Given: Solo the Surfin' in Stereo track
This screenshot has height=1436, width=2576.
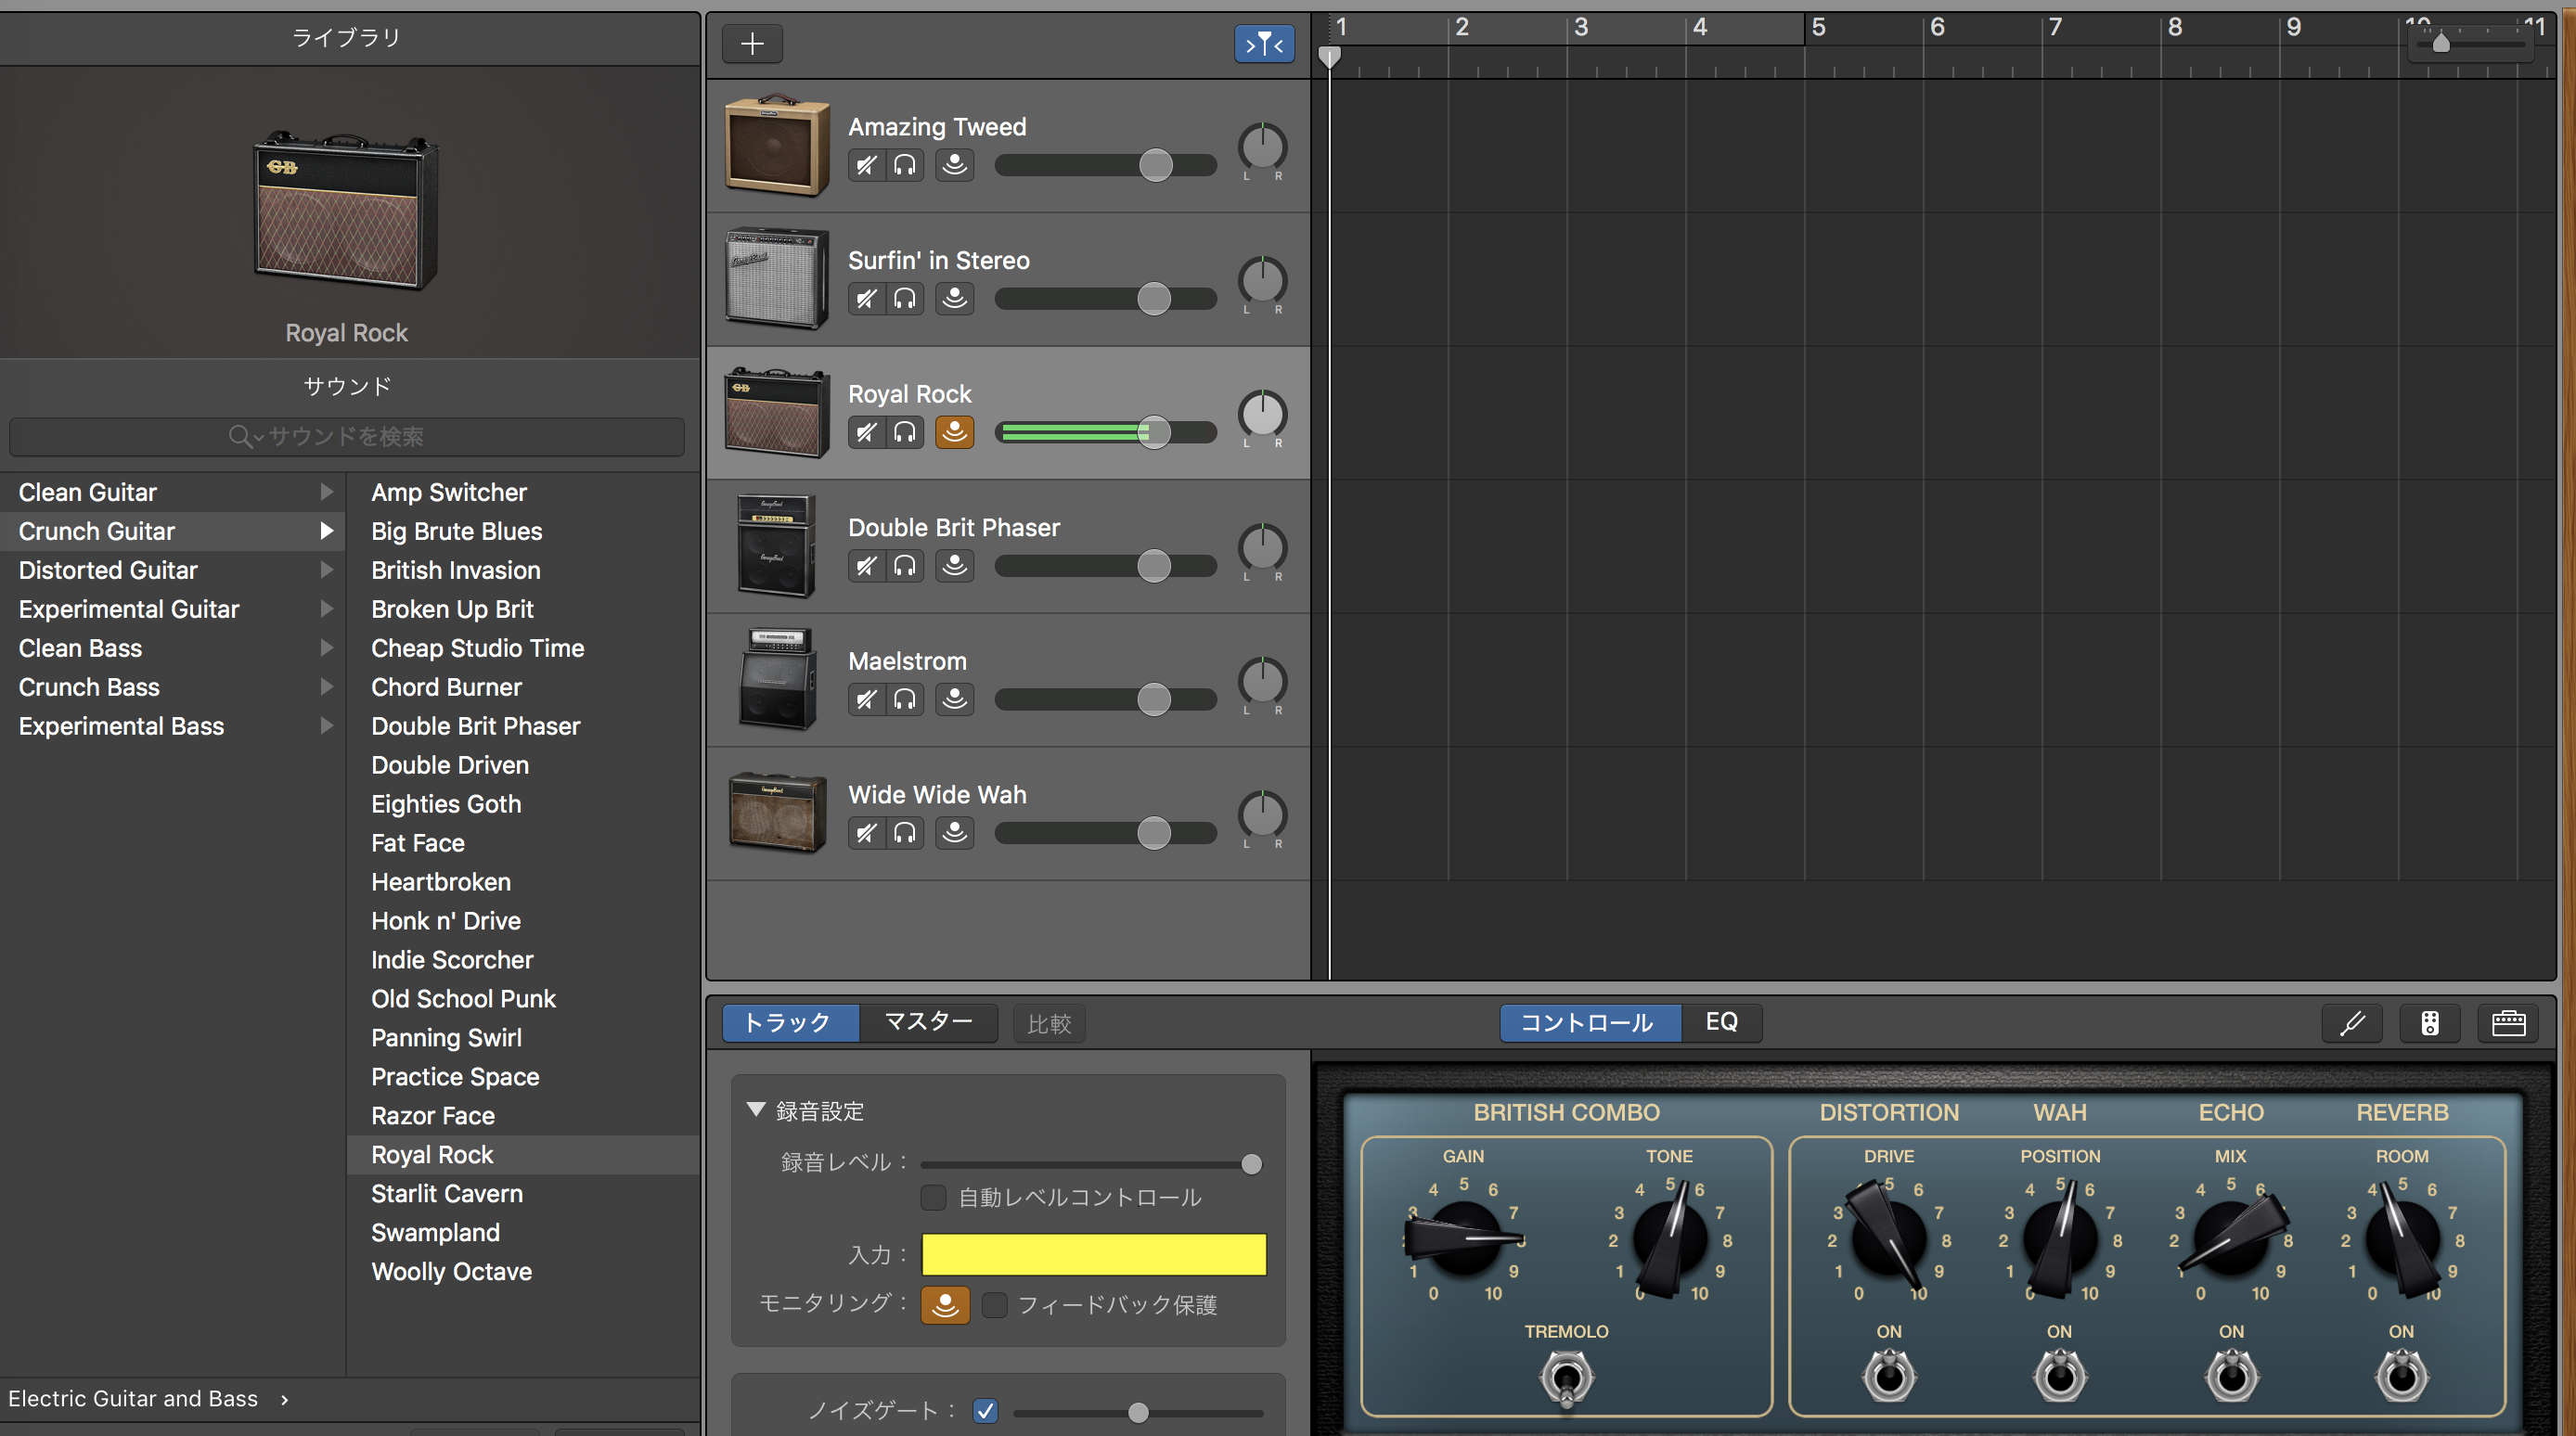Looking at the screenshot, I should [x=905, y=298].
